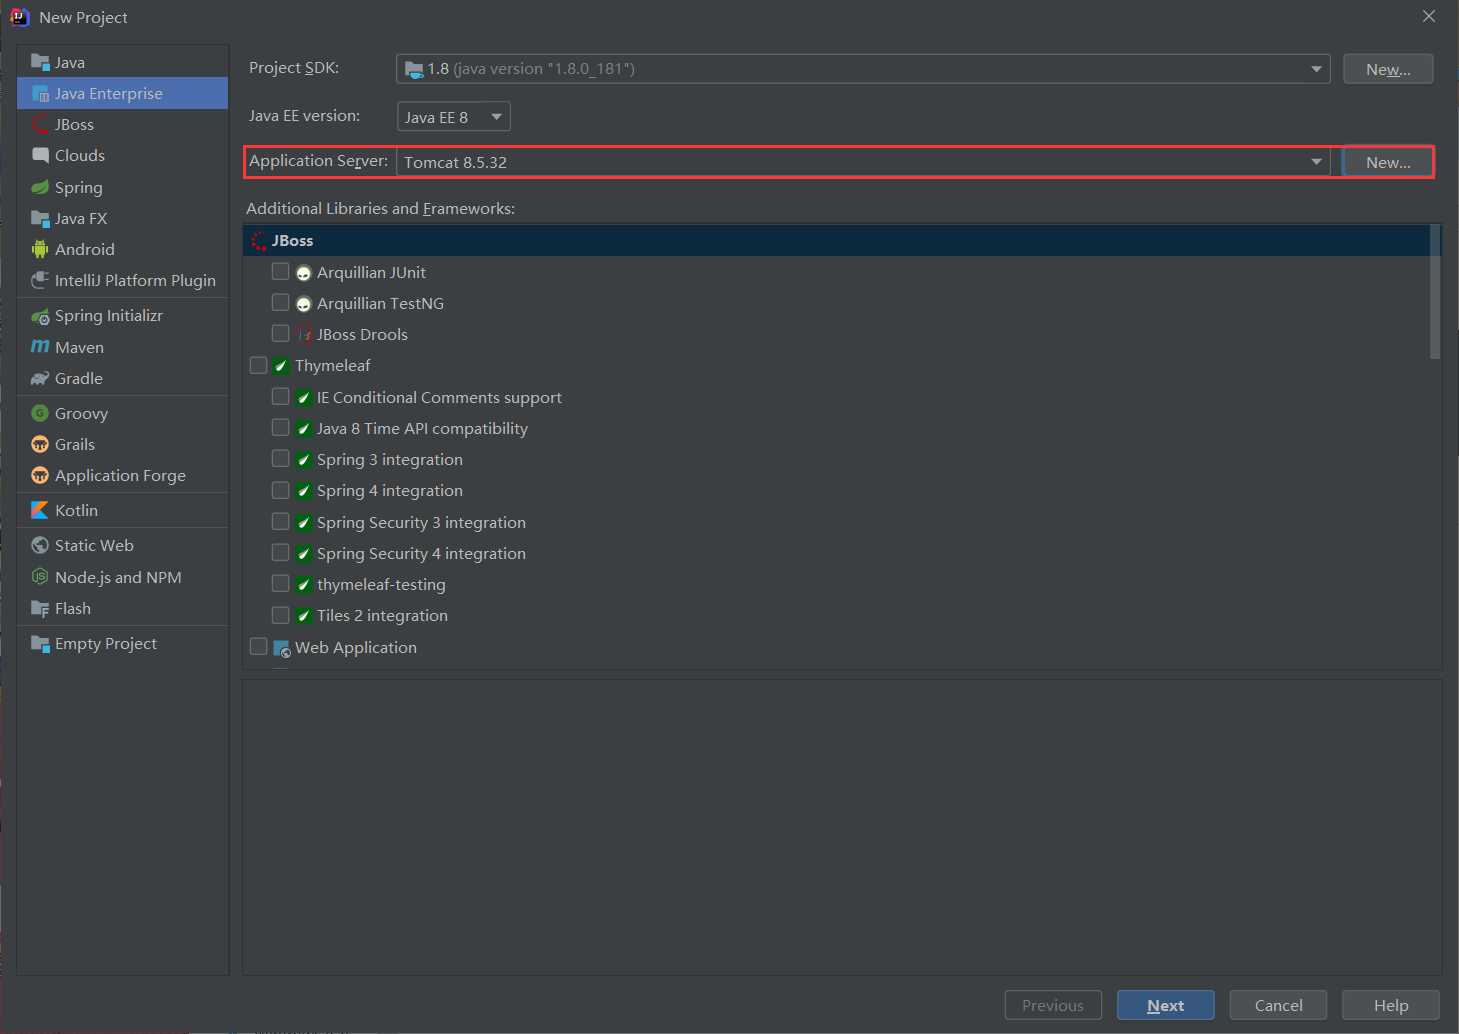1459x1034 pixels.
Task: Click the Static Web globe icon
Action: pyautogui.click(x=40, y=545)
